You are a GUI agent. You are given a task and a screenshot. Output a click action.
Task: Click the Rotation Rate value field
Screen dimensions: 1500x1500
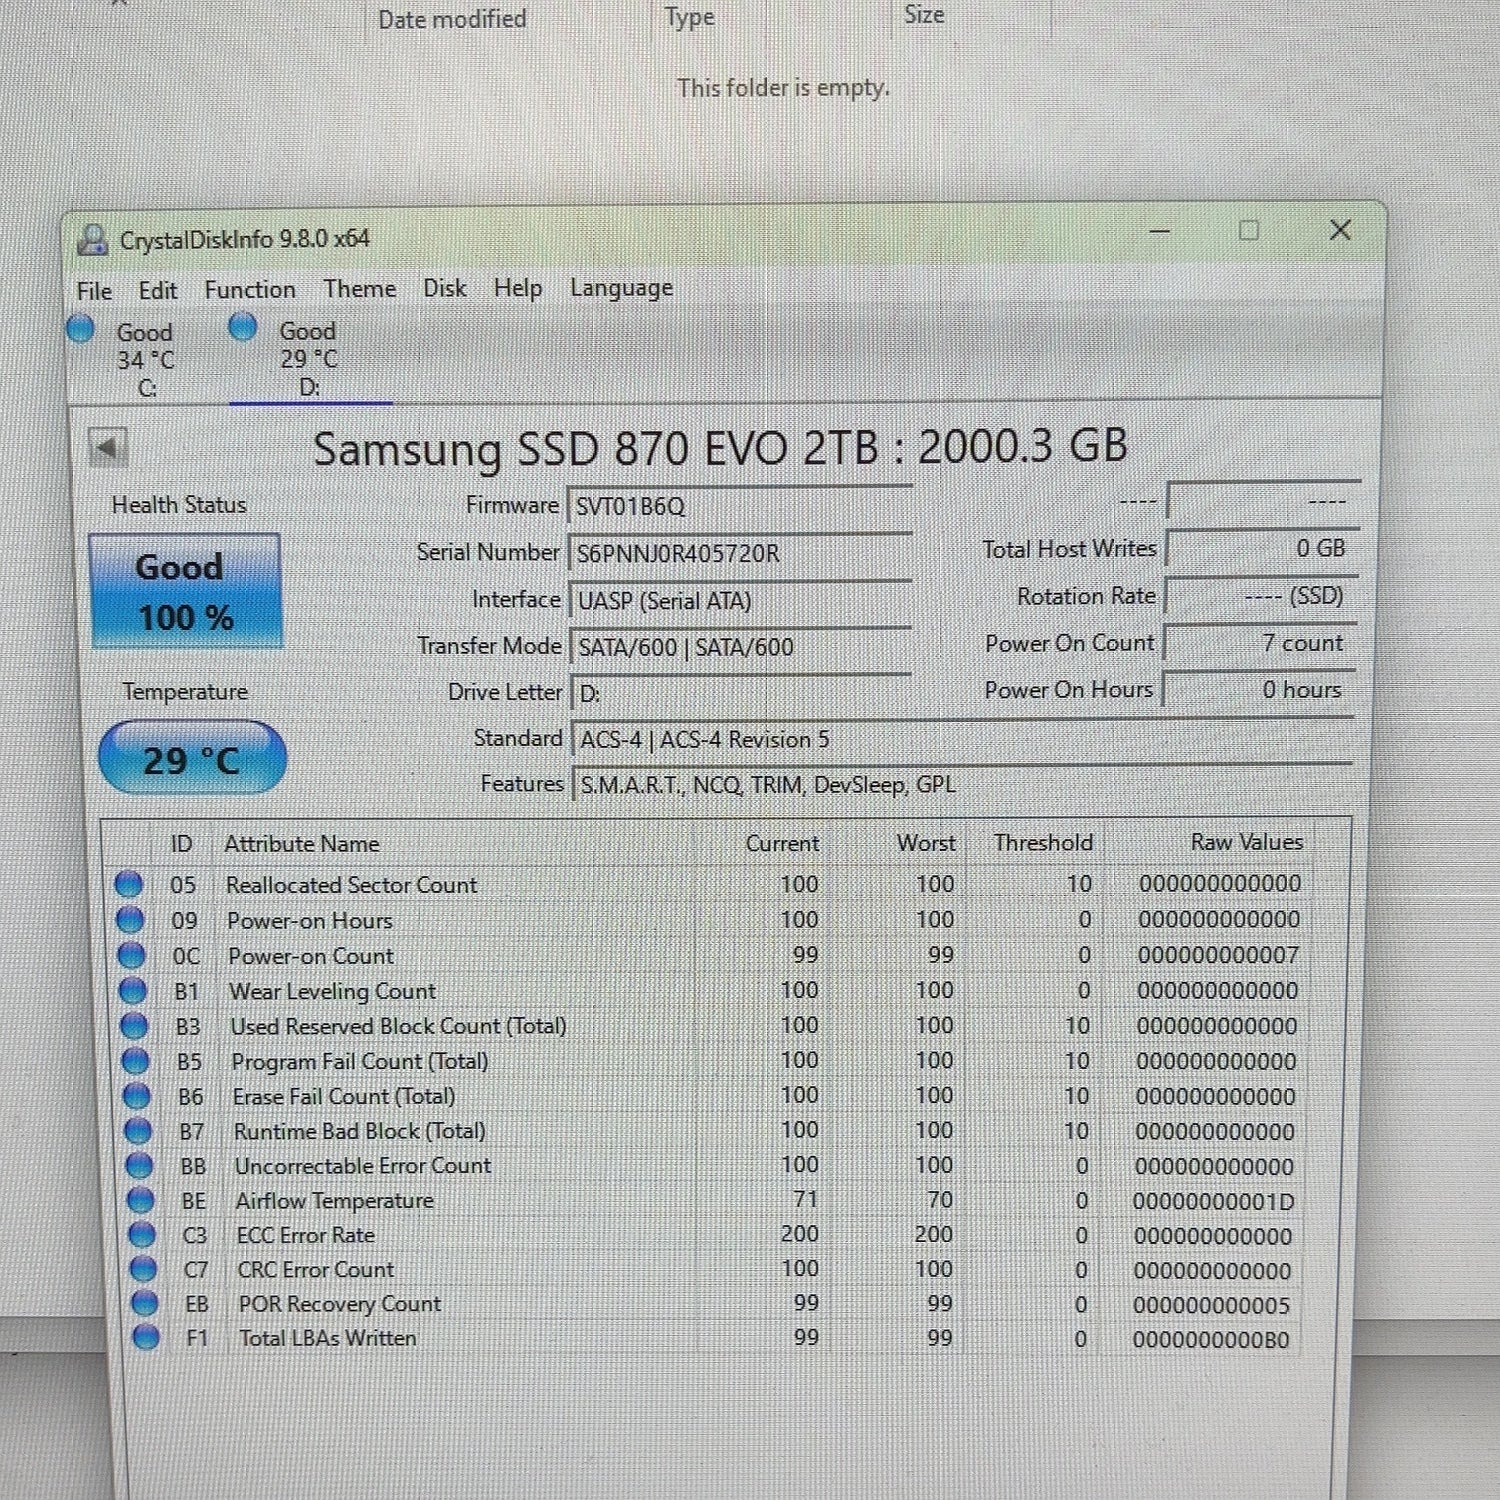pyautogui.click(x=1261, y=596)
